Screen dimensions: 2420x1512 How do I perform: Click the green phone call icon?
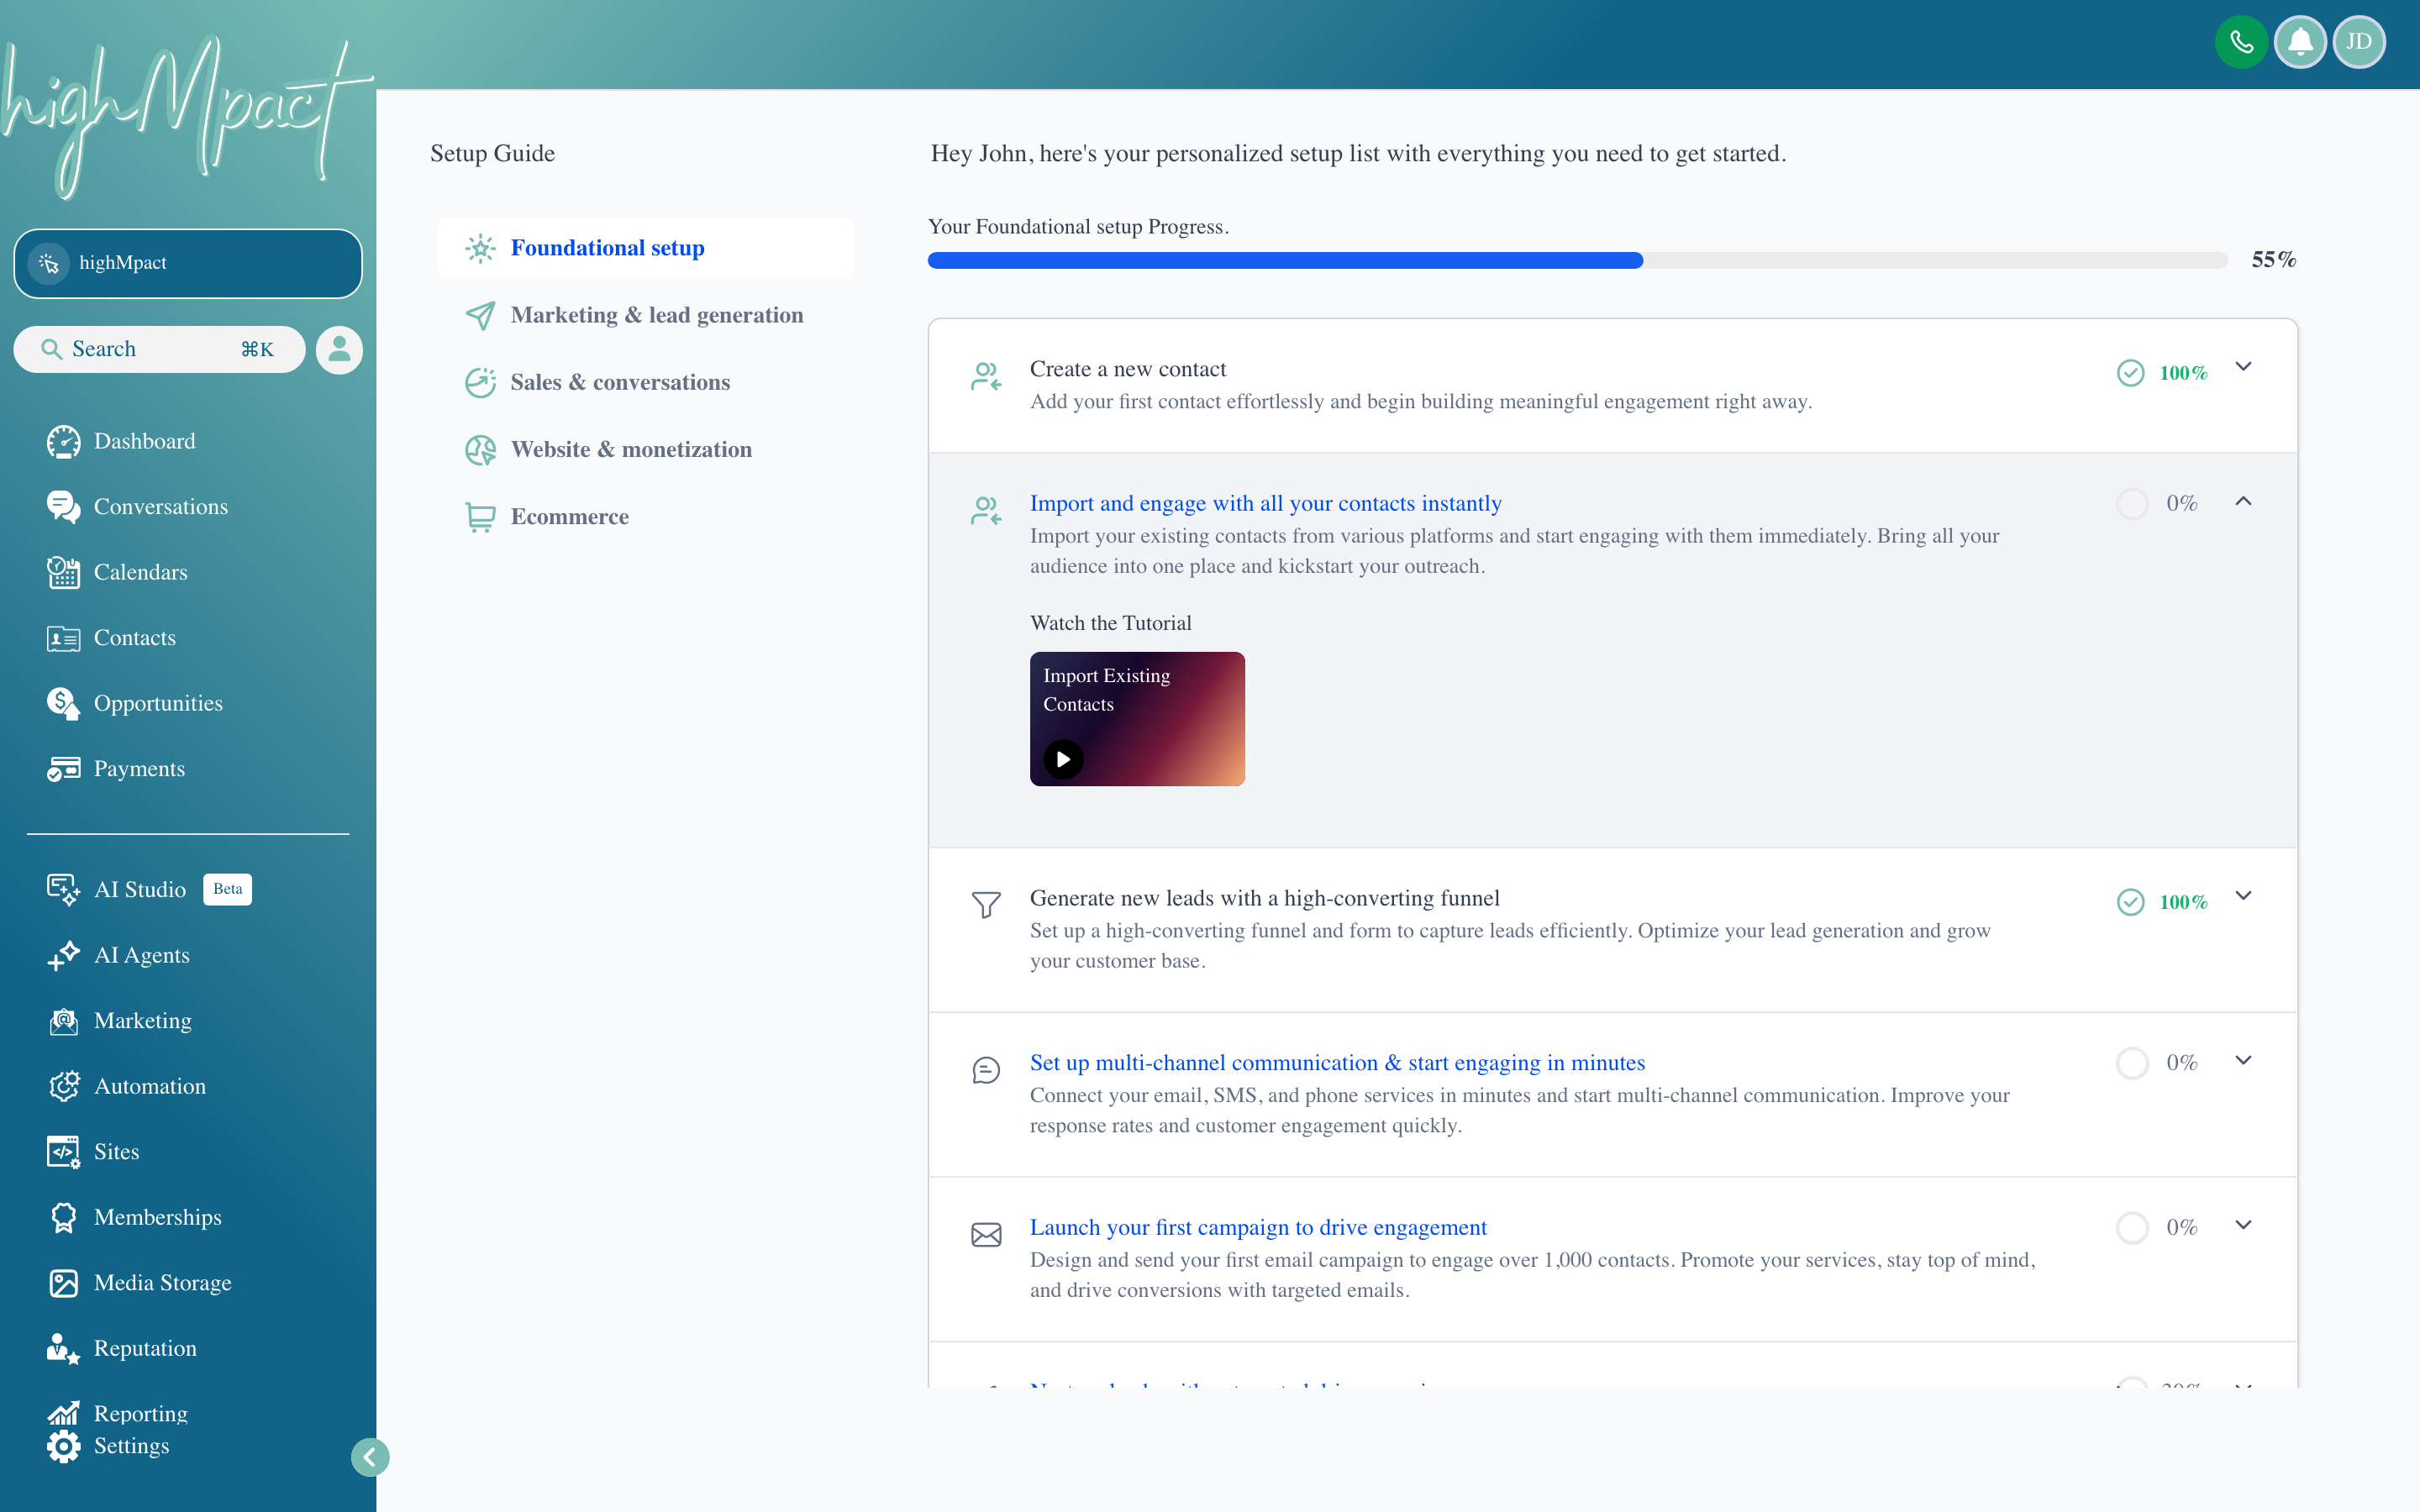tap(2241, 42)
